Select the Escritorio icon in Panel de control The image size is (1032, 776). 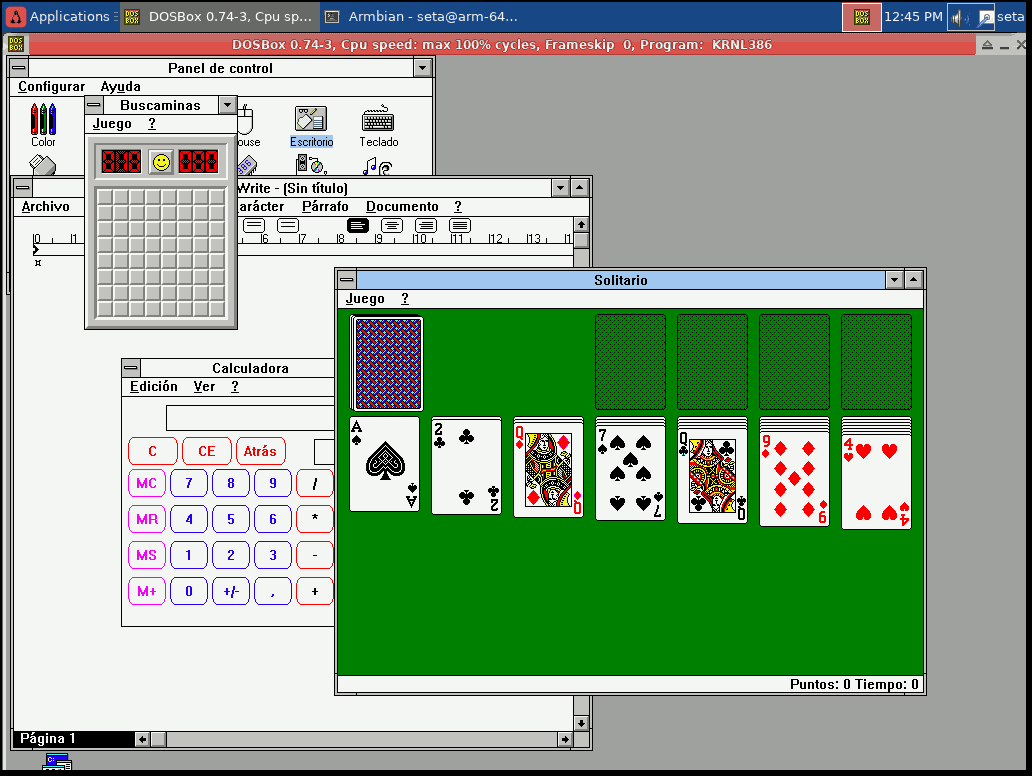point(311,125)
